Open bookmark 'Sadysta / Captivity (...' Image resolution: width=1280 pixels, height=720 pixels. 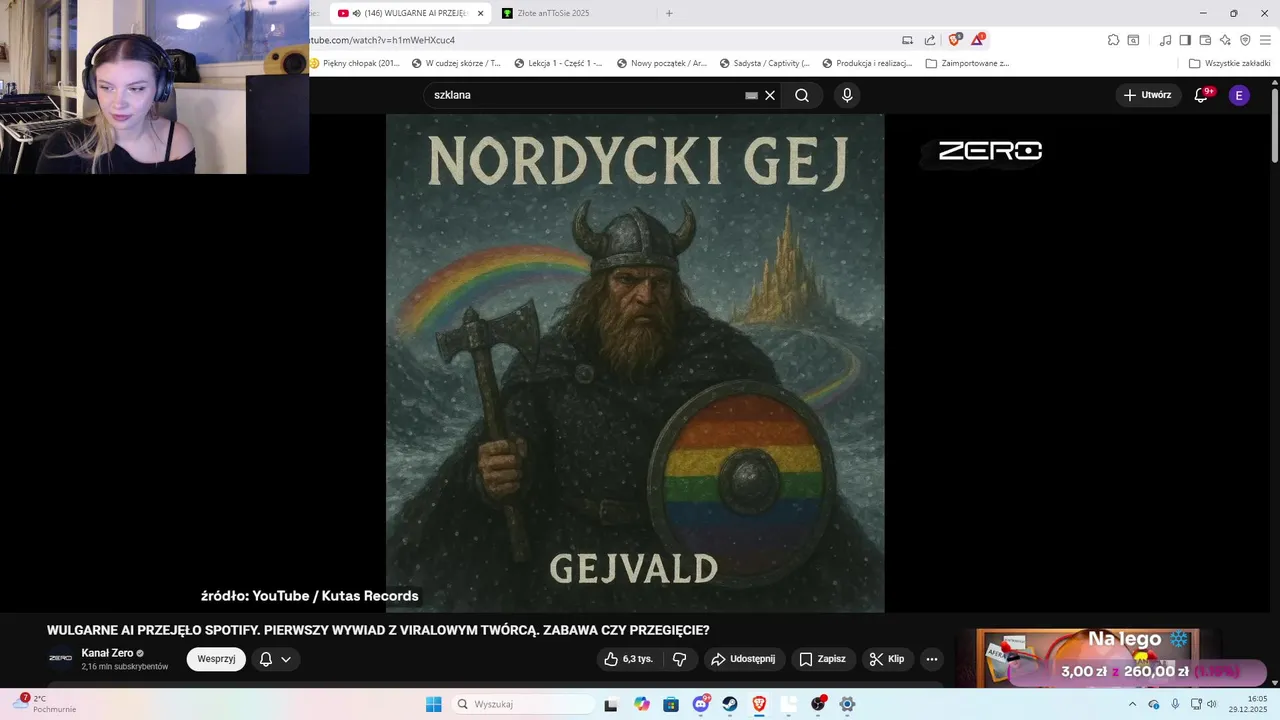[765, 63]
